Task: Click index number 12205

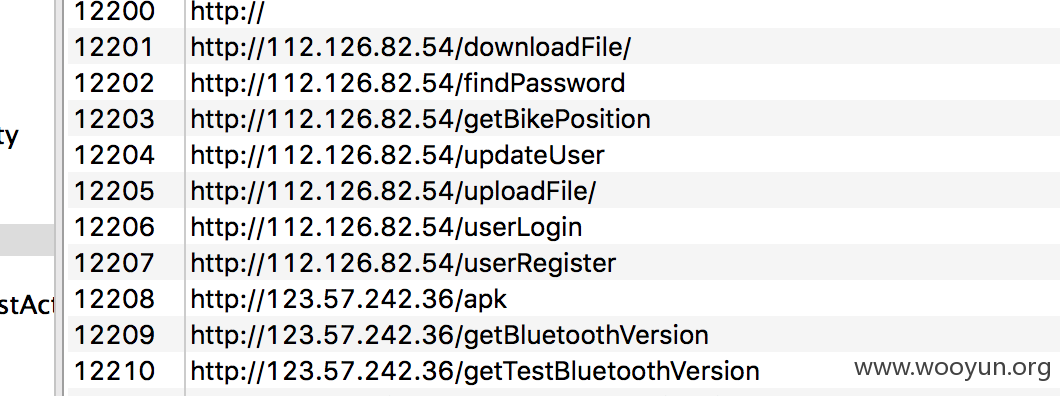Action: pyautogui.click(x=114, y=191)
